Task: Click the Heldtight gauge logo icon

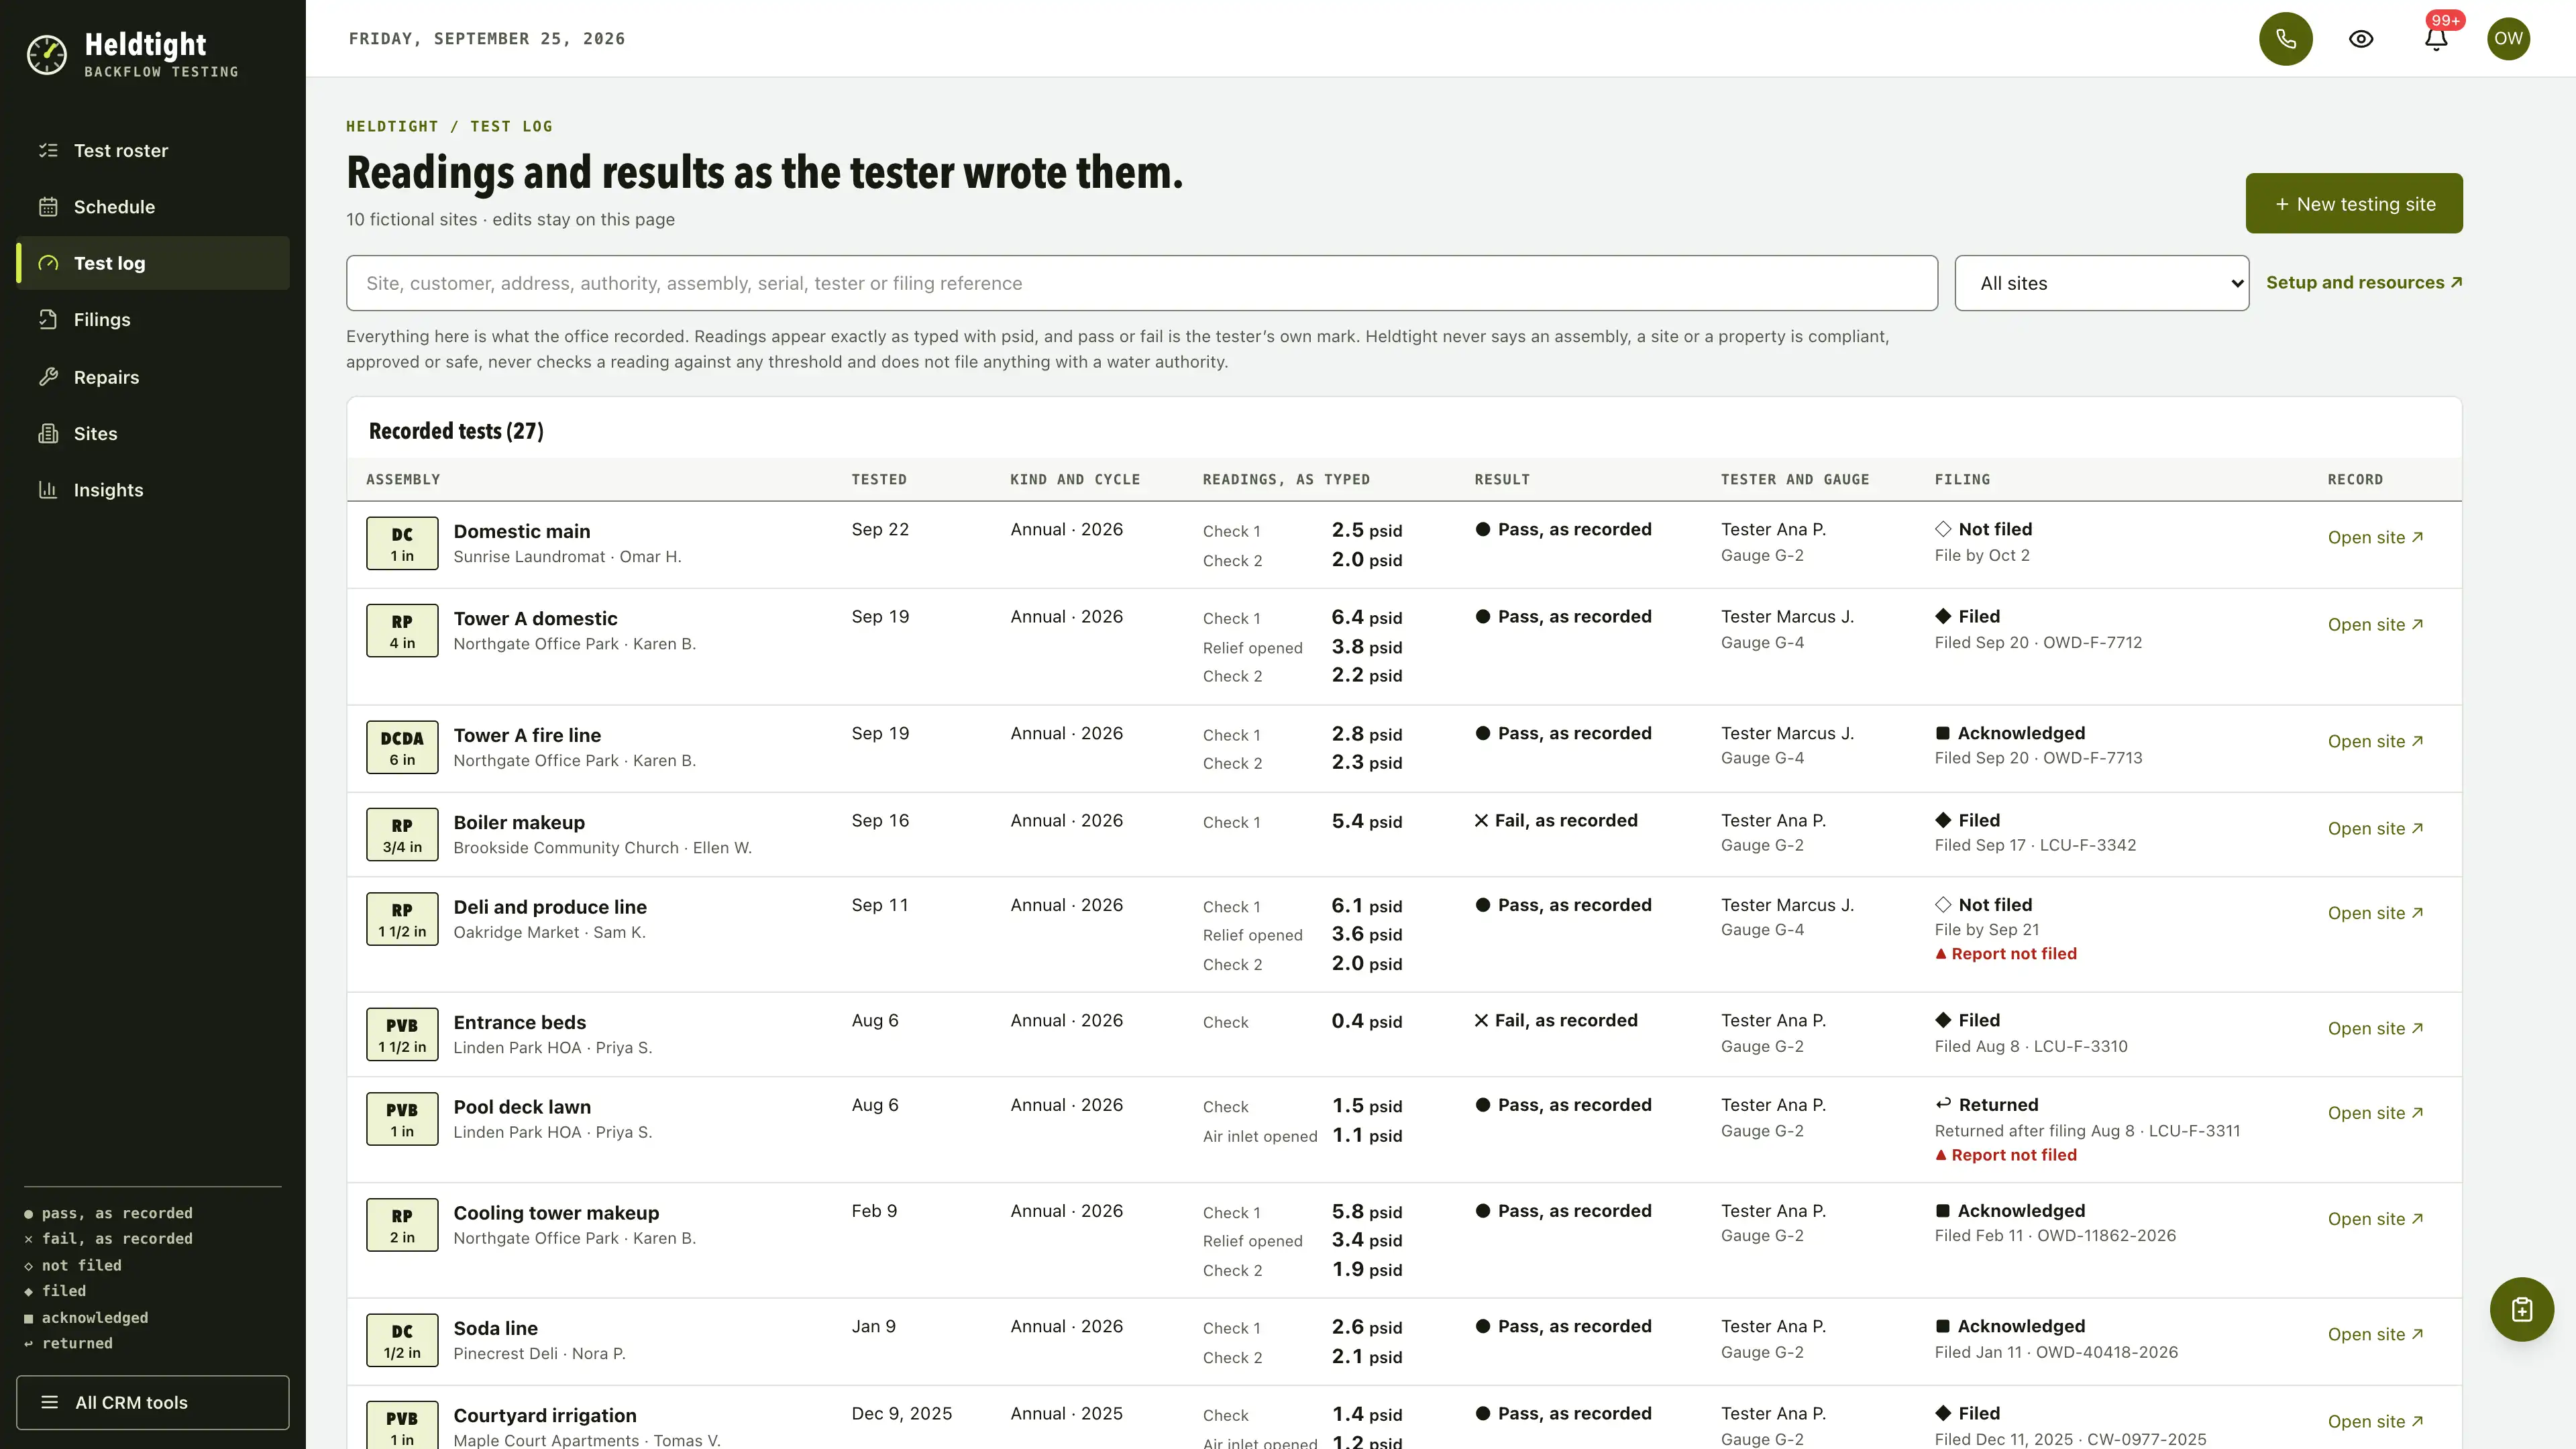Action: (x=47, y=55)
